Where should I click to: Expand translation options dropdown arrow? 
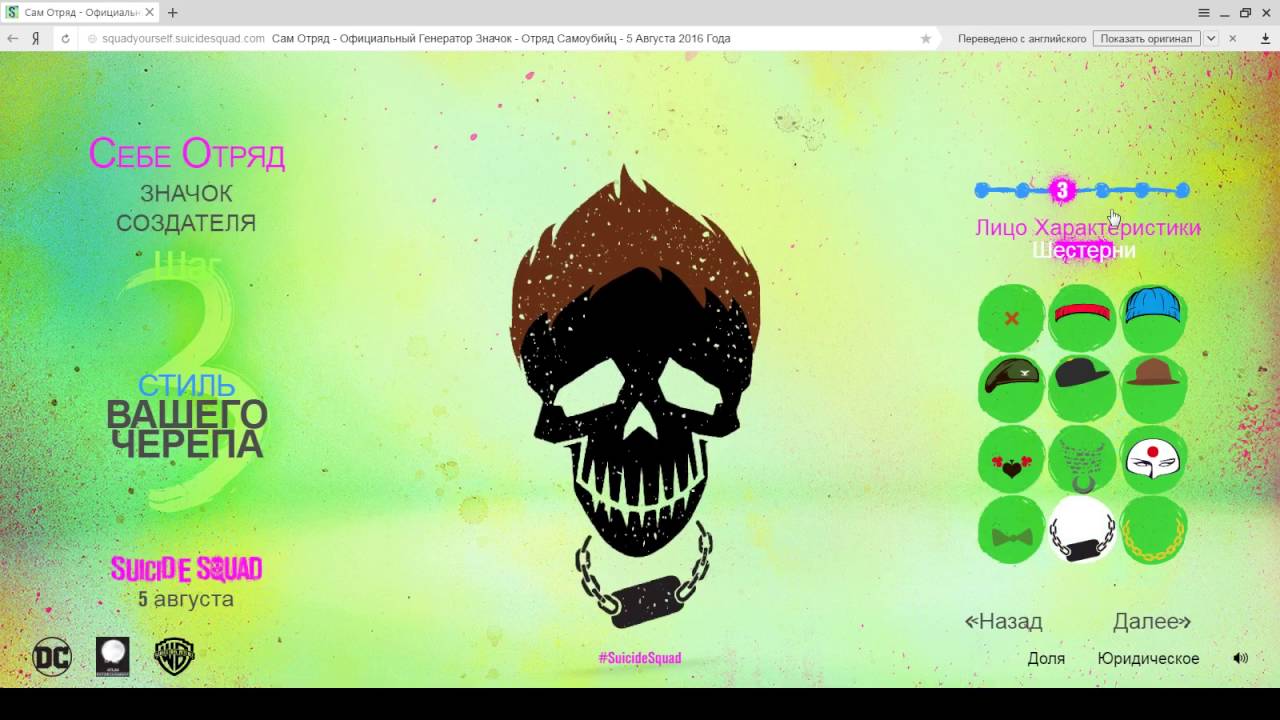(1210, 38)
